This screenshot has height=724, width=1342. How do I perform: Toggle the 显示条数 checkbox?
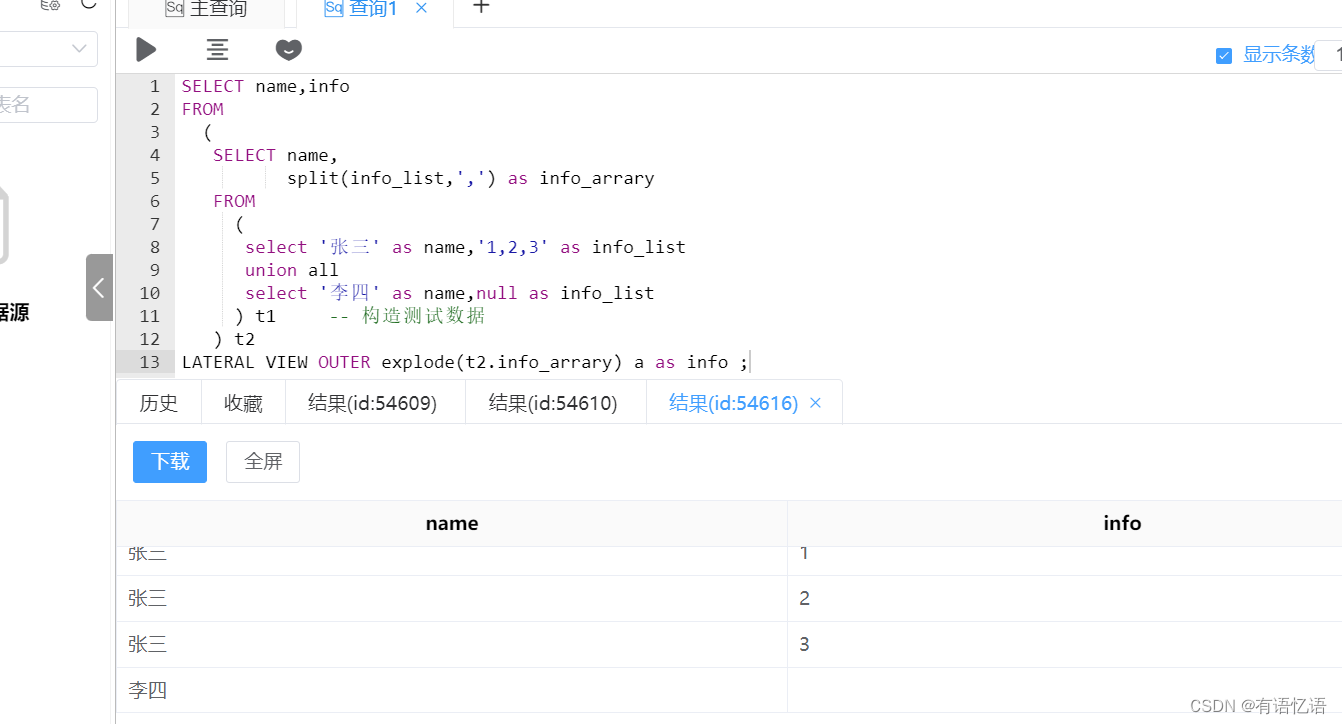point(1224,56)
